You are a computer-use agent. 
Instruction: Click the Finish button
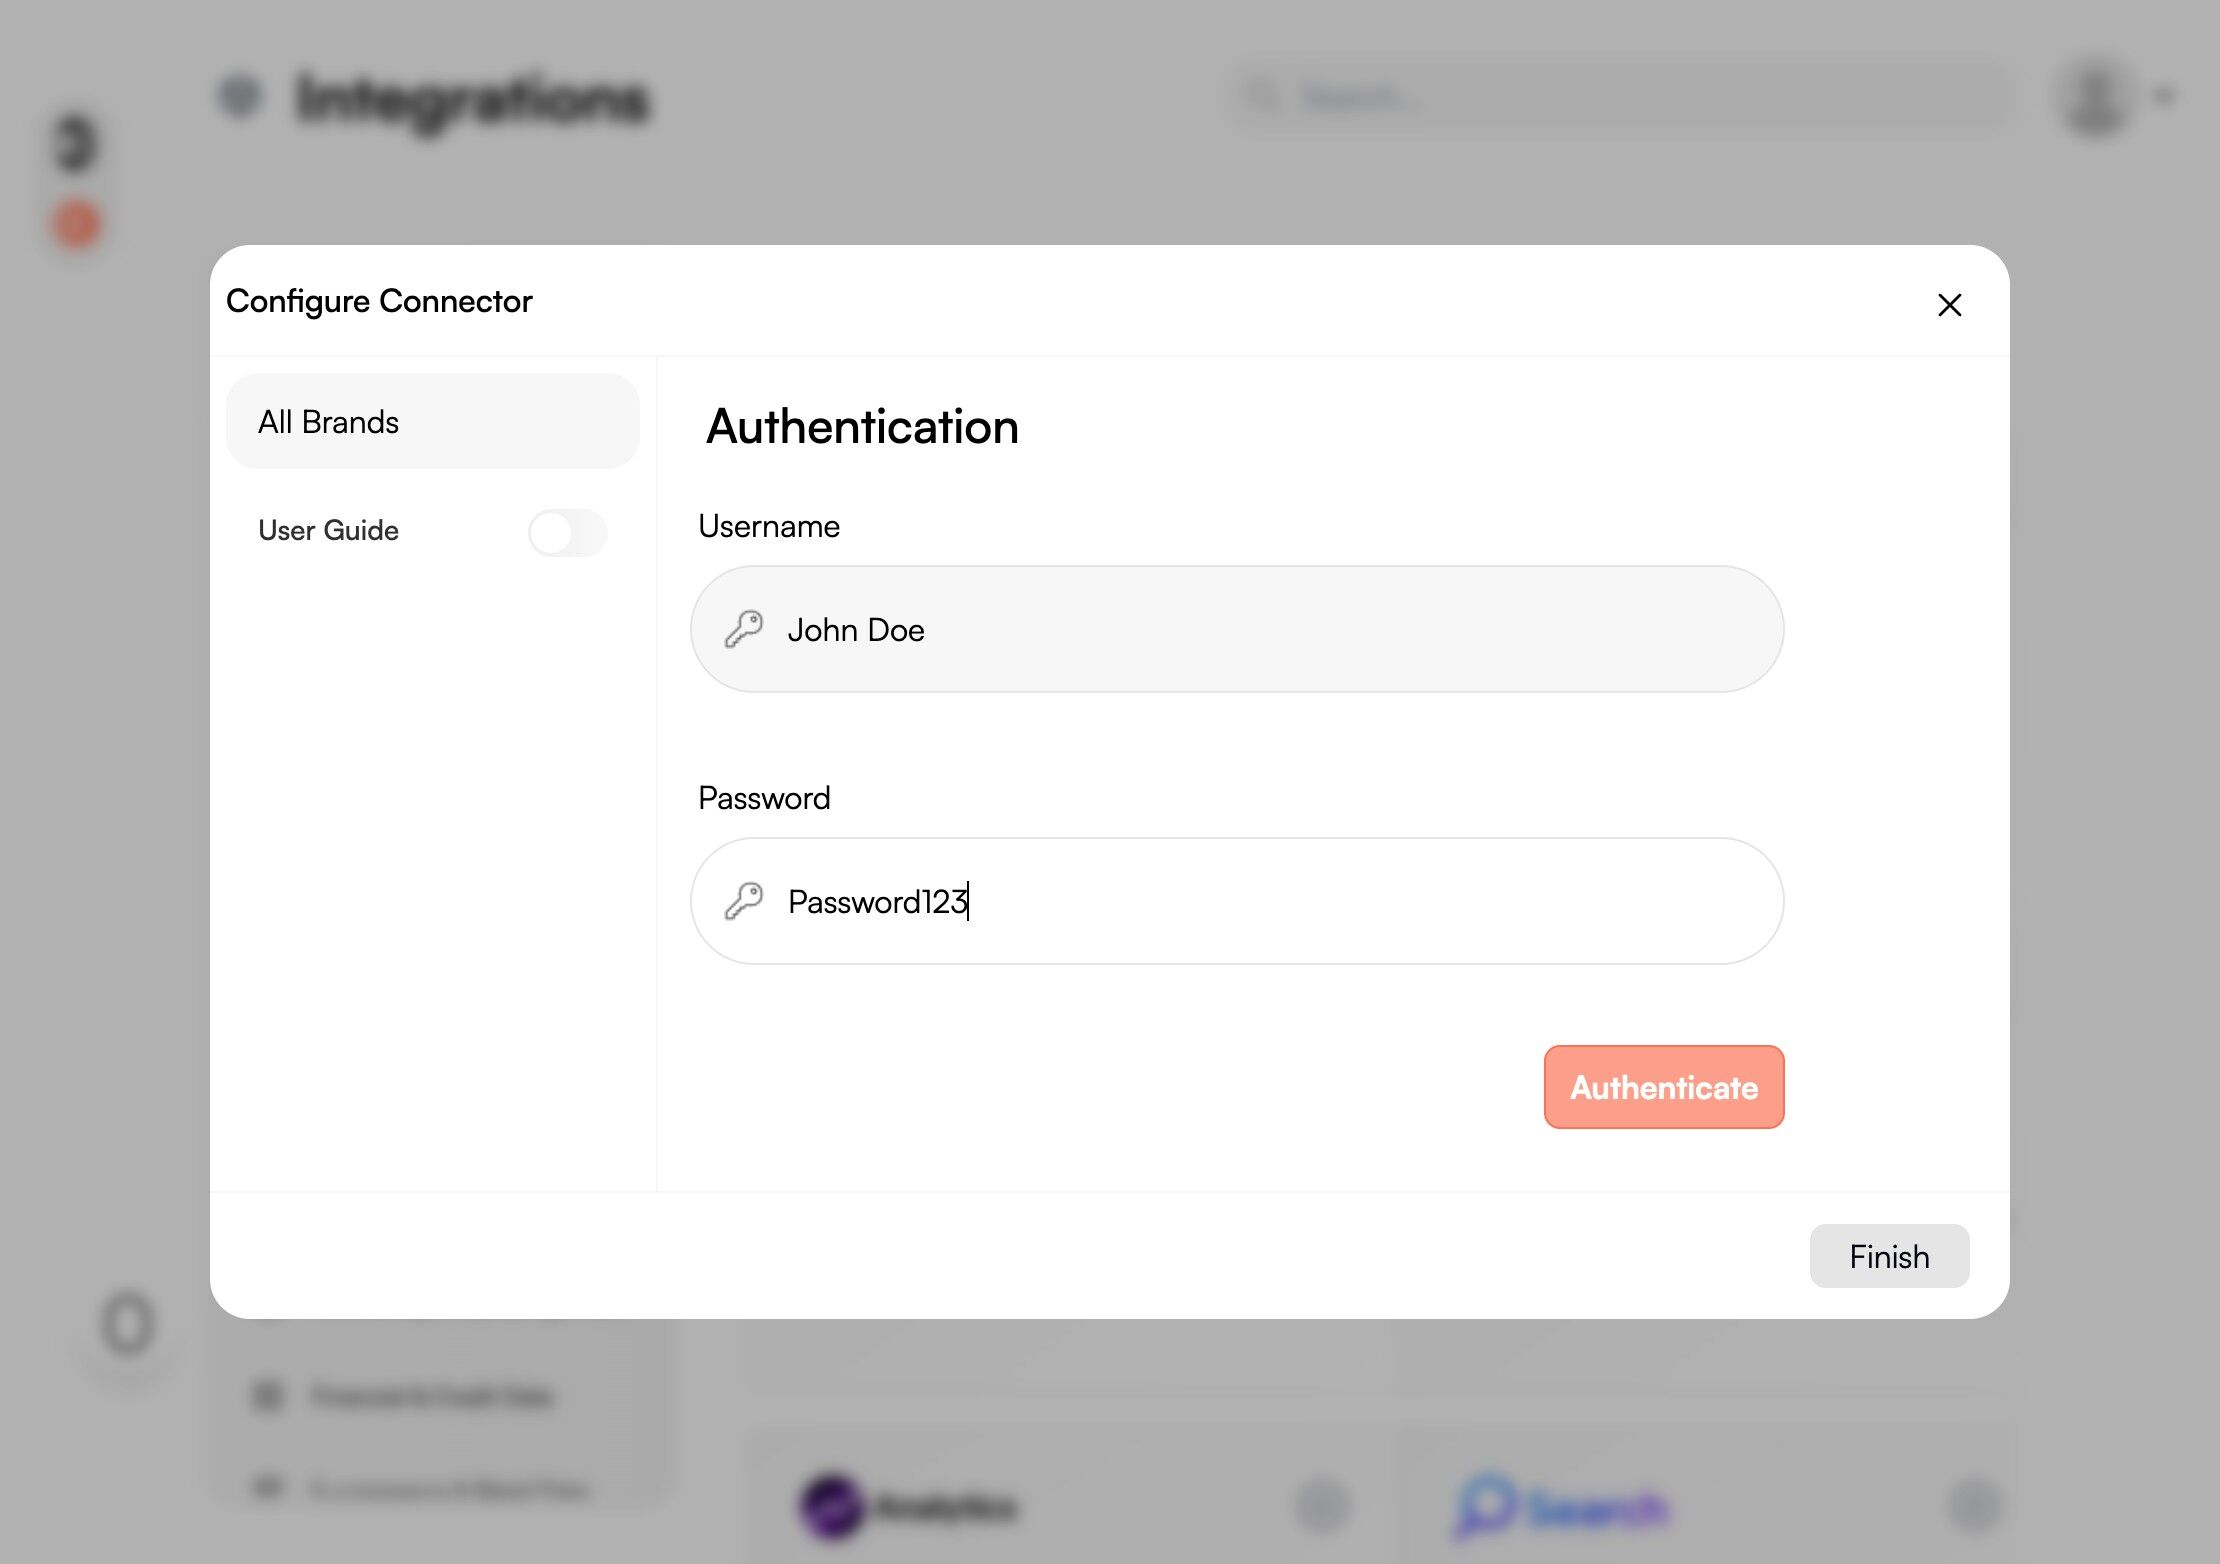tap(1889, 1256)
